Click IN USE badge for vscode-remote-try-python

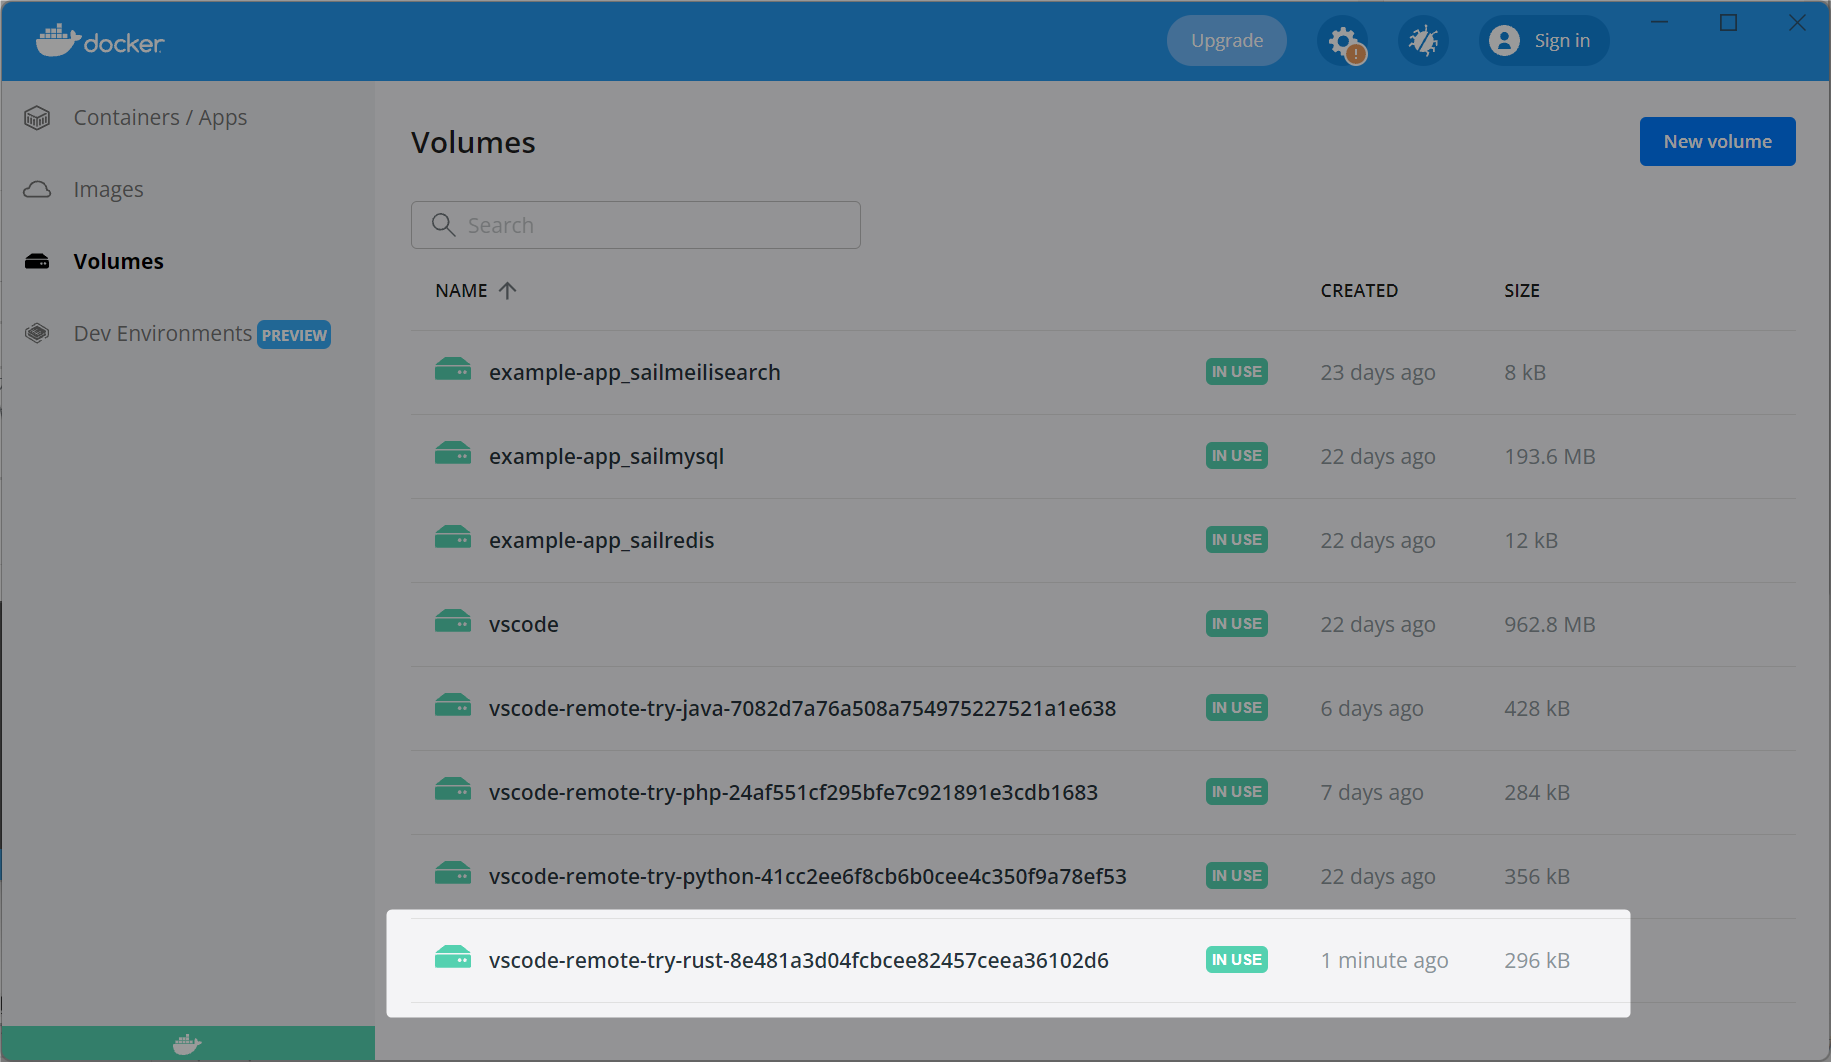click(1237, 876)
